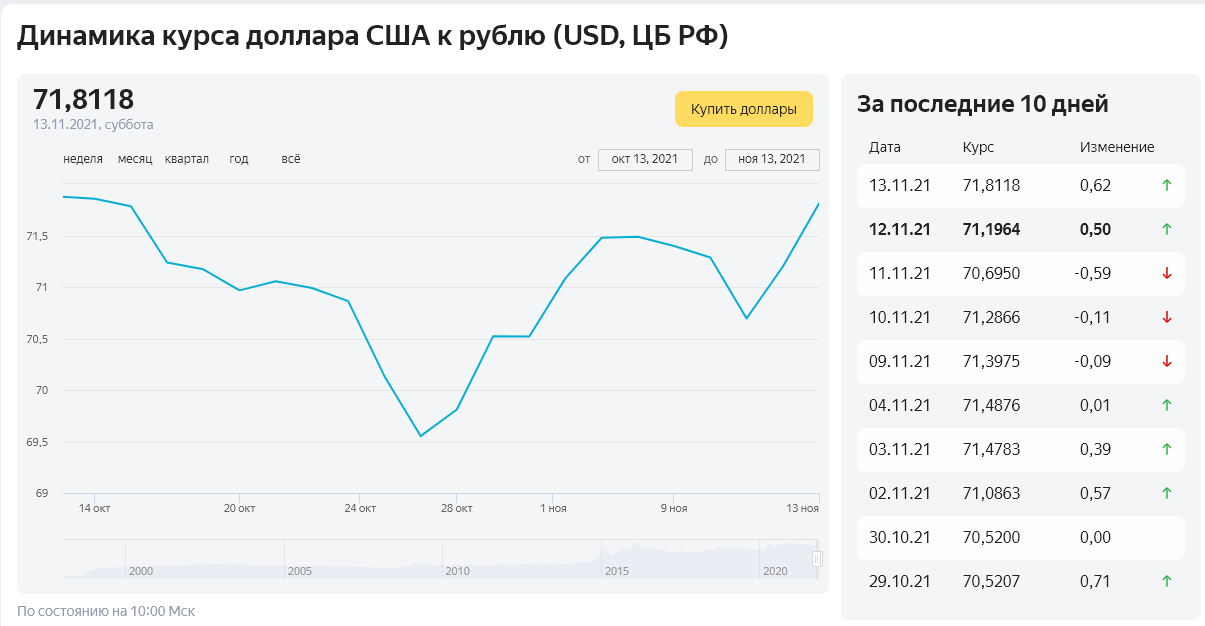Click the range slider handle on mini chart
This screenshot has height=626, width=1205.
(817, 559)
